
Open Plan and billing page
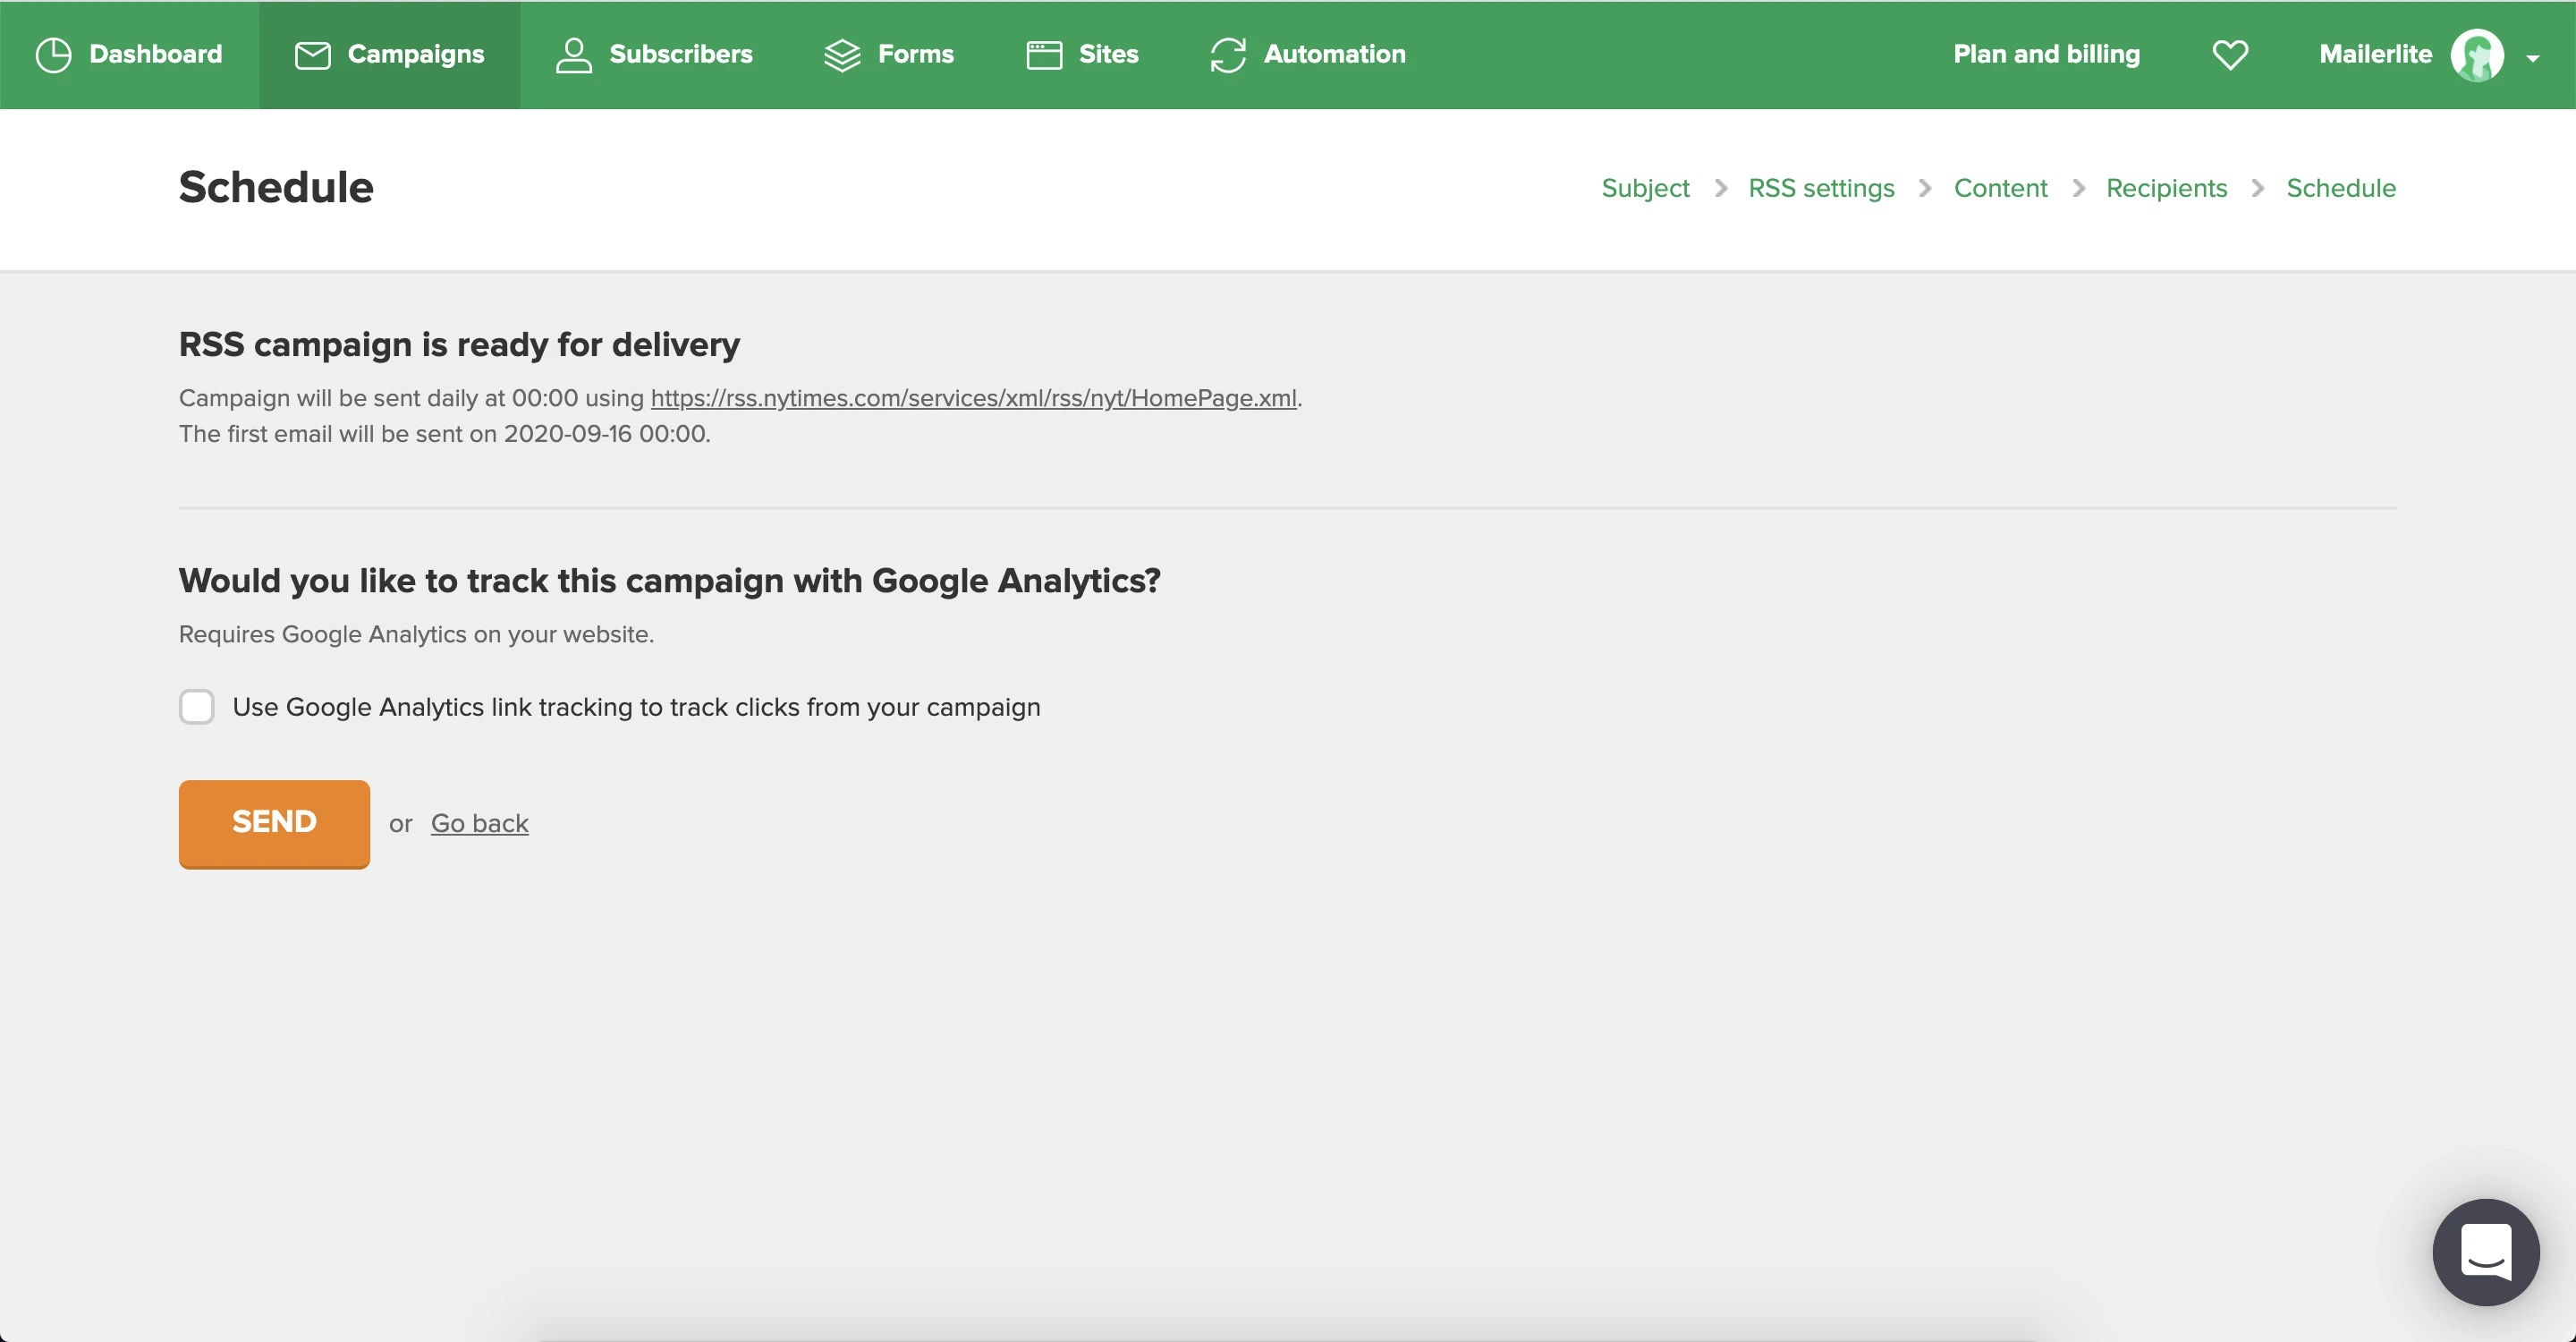point(2046,54)
